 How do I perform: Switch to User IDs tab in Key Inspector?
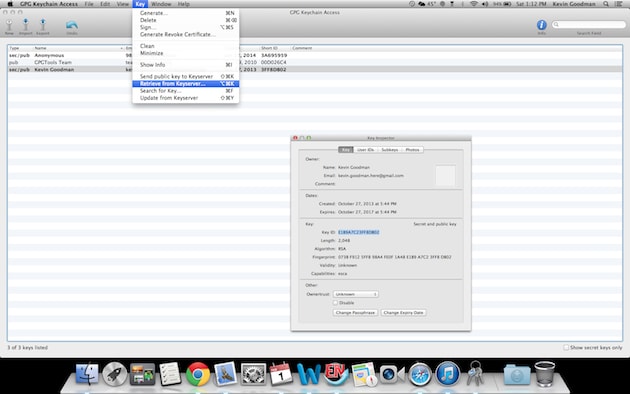point(365,150)
